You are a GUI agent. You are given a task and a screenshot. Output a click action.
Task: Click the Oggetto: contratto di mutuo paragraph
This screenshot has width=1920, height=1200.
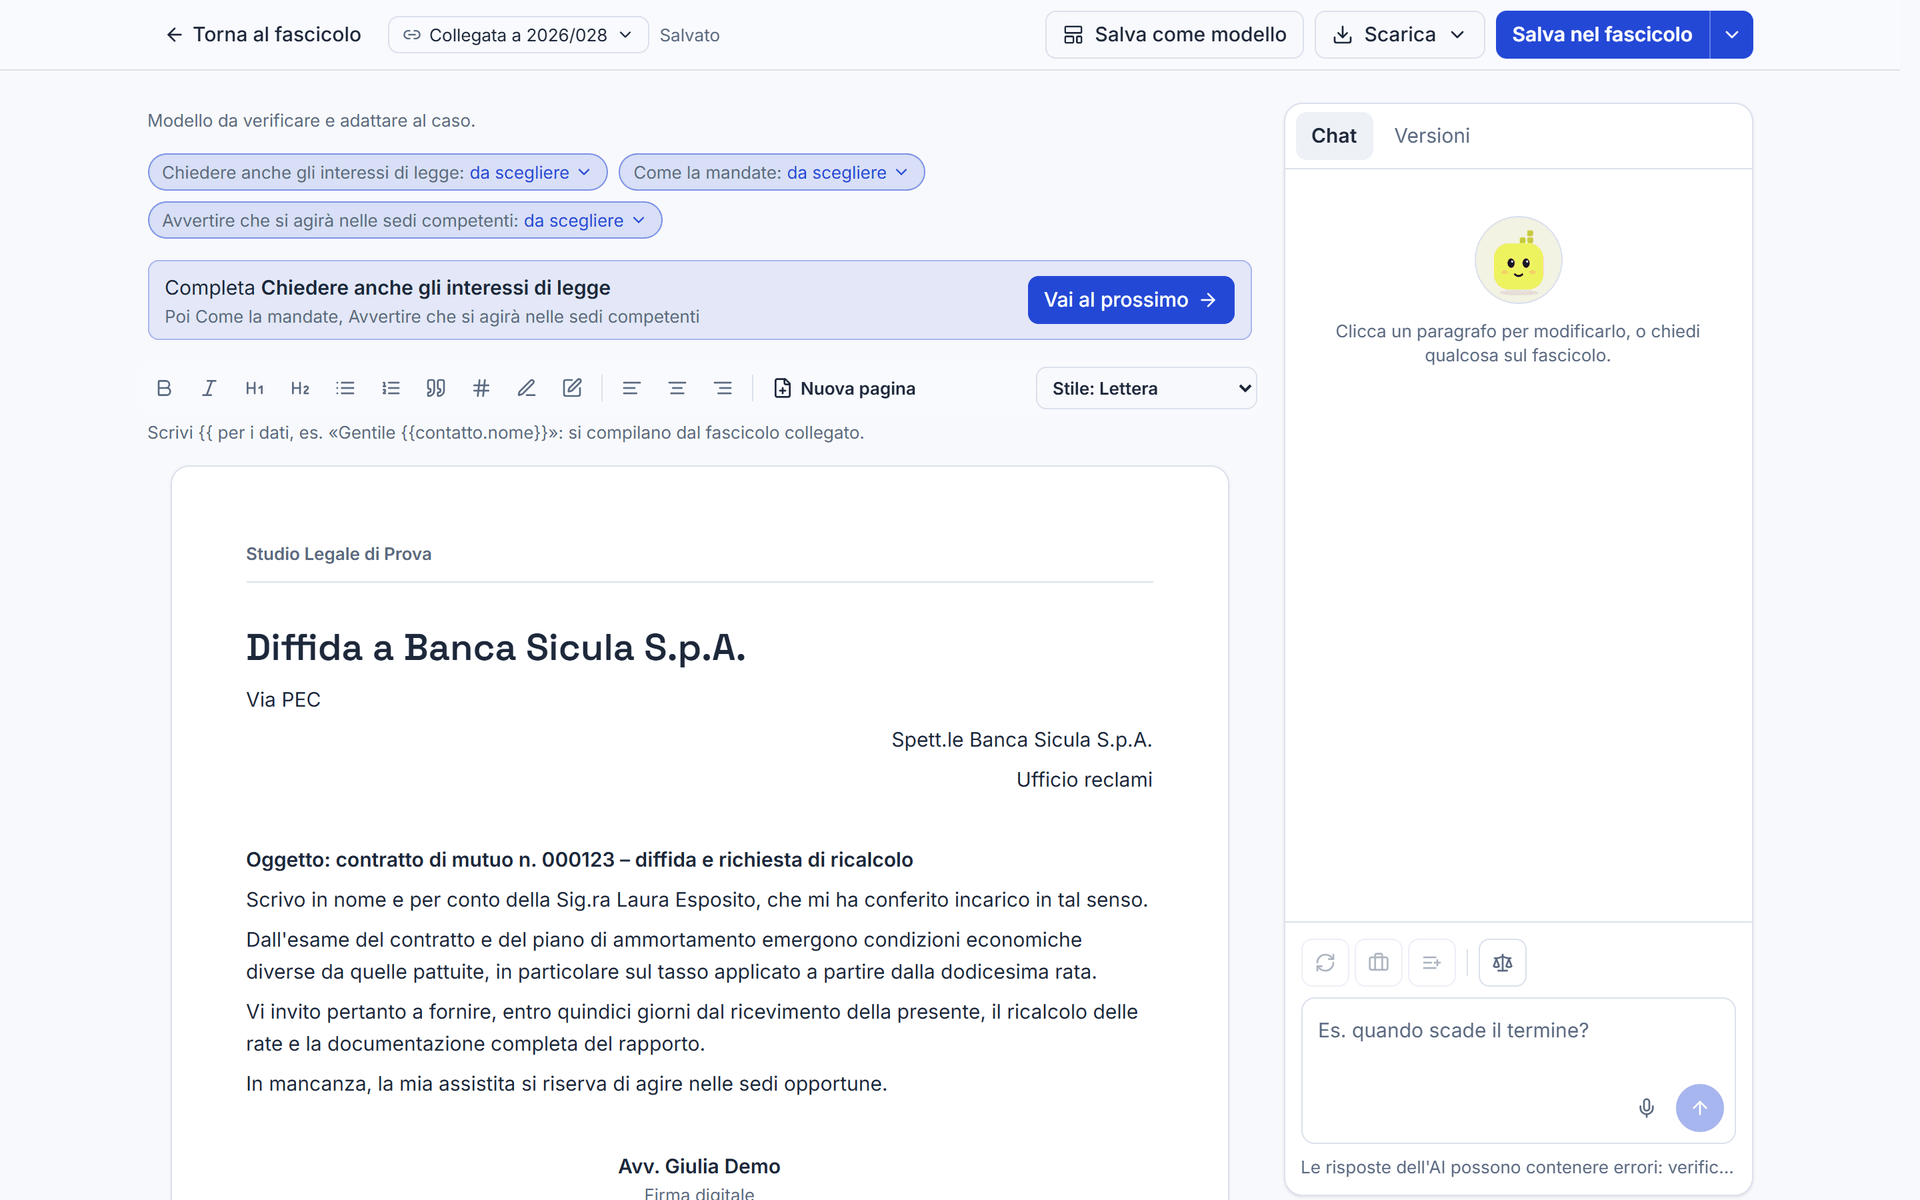pyautogui.click(x=579, y=860)
